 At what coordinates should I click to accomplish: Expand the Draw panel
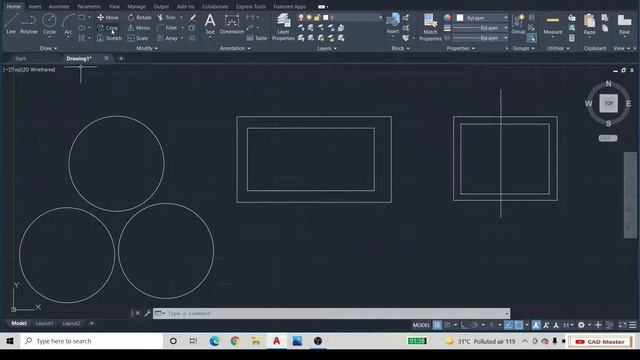48,48
